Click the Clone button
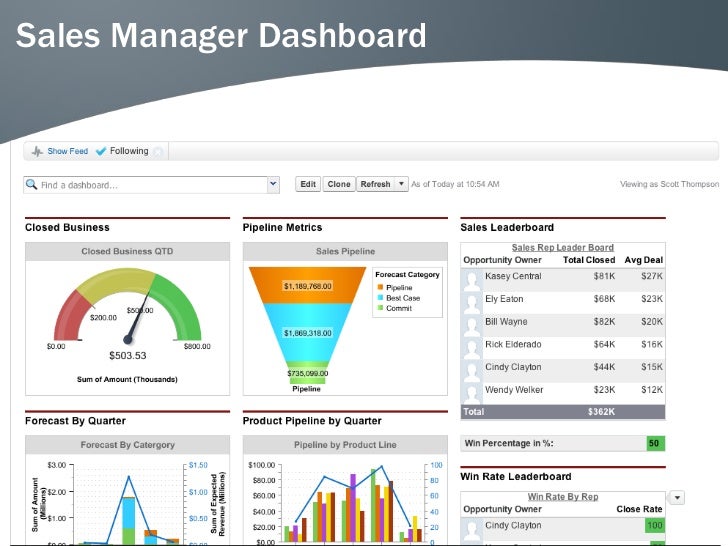The height and width of the screenshot is (546, 728). tap(339, 184)
